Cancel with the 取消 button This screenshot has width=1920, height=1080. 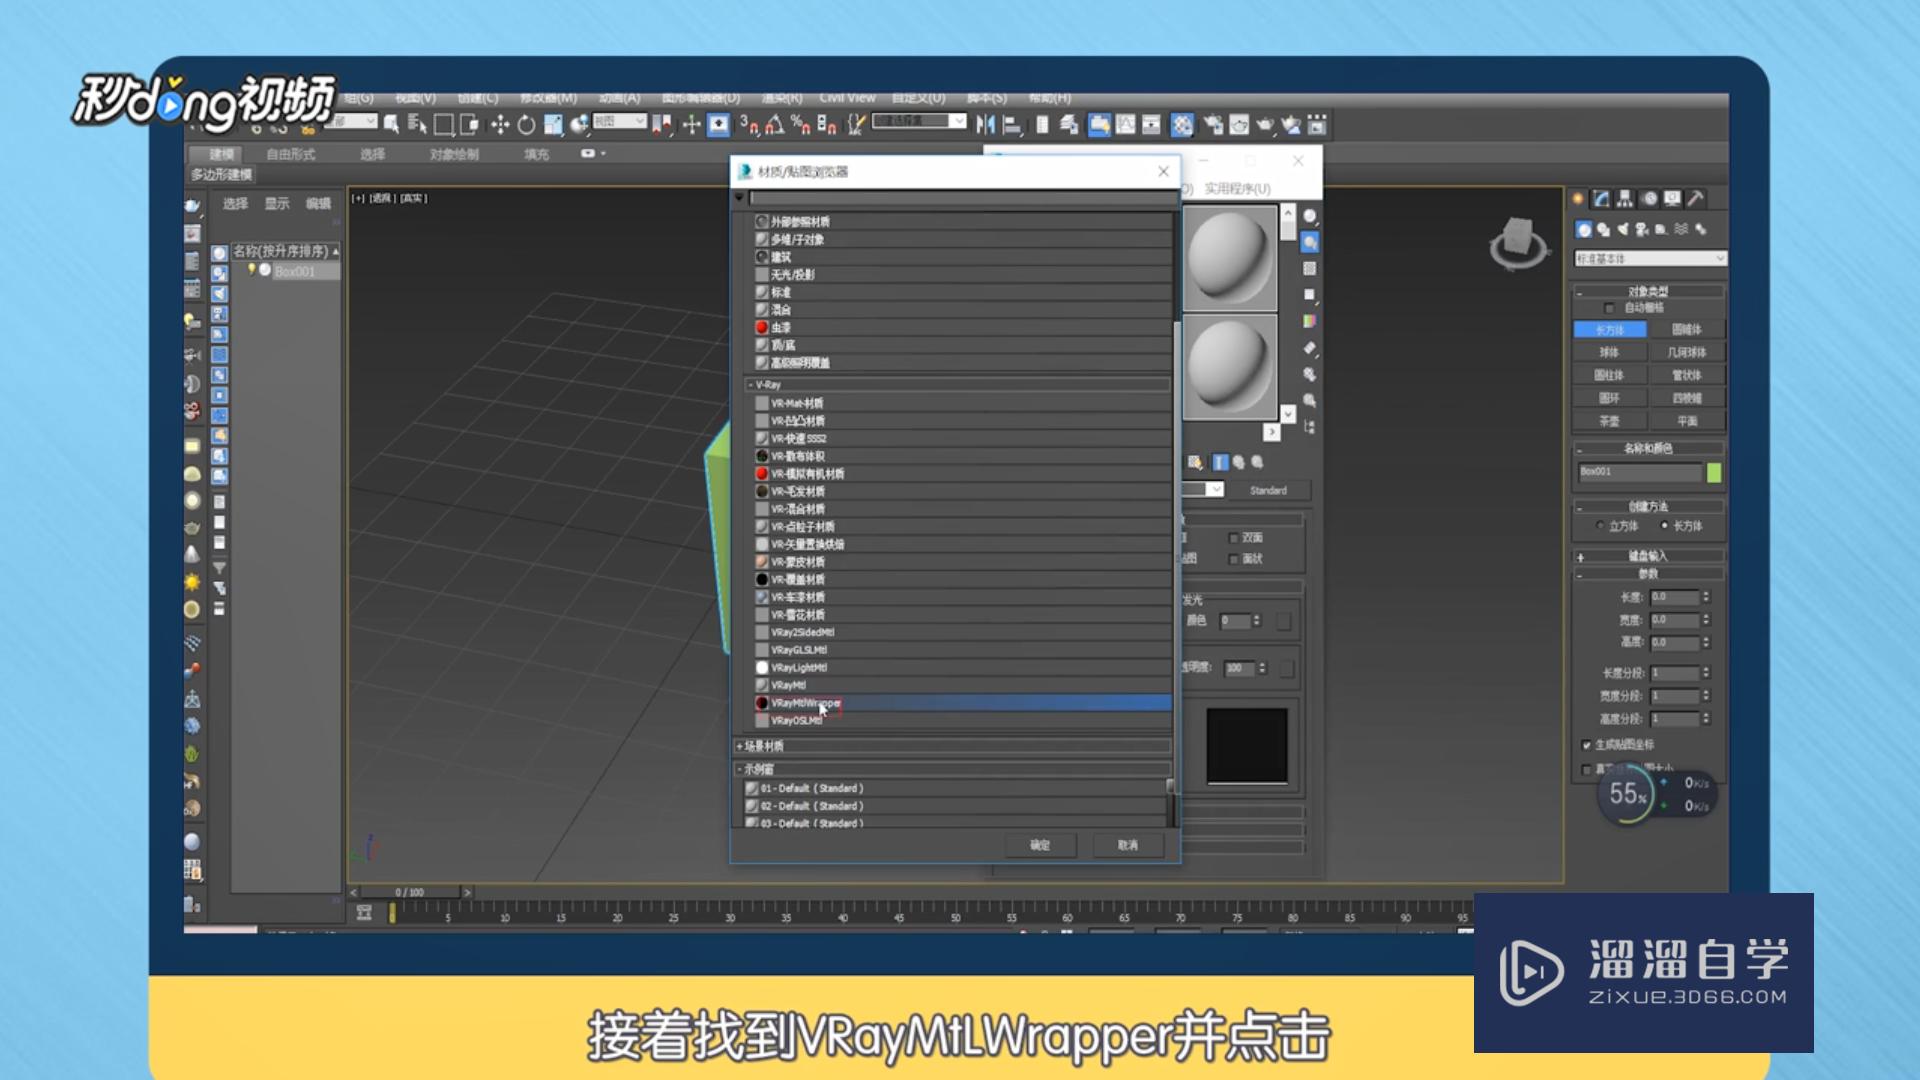point(1128,845)
